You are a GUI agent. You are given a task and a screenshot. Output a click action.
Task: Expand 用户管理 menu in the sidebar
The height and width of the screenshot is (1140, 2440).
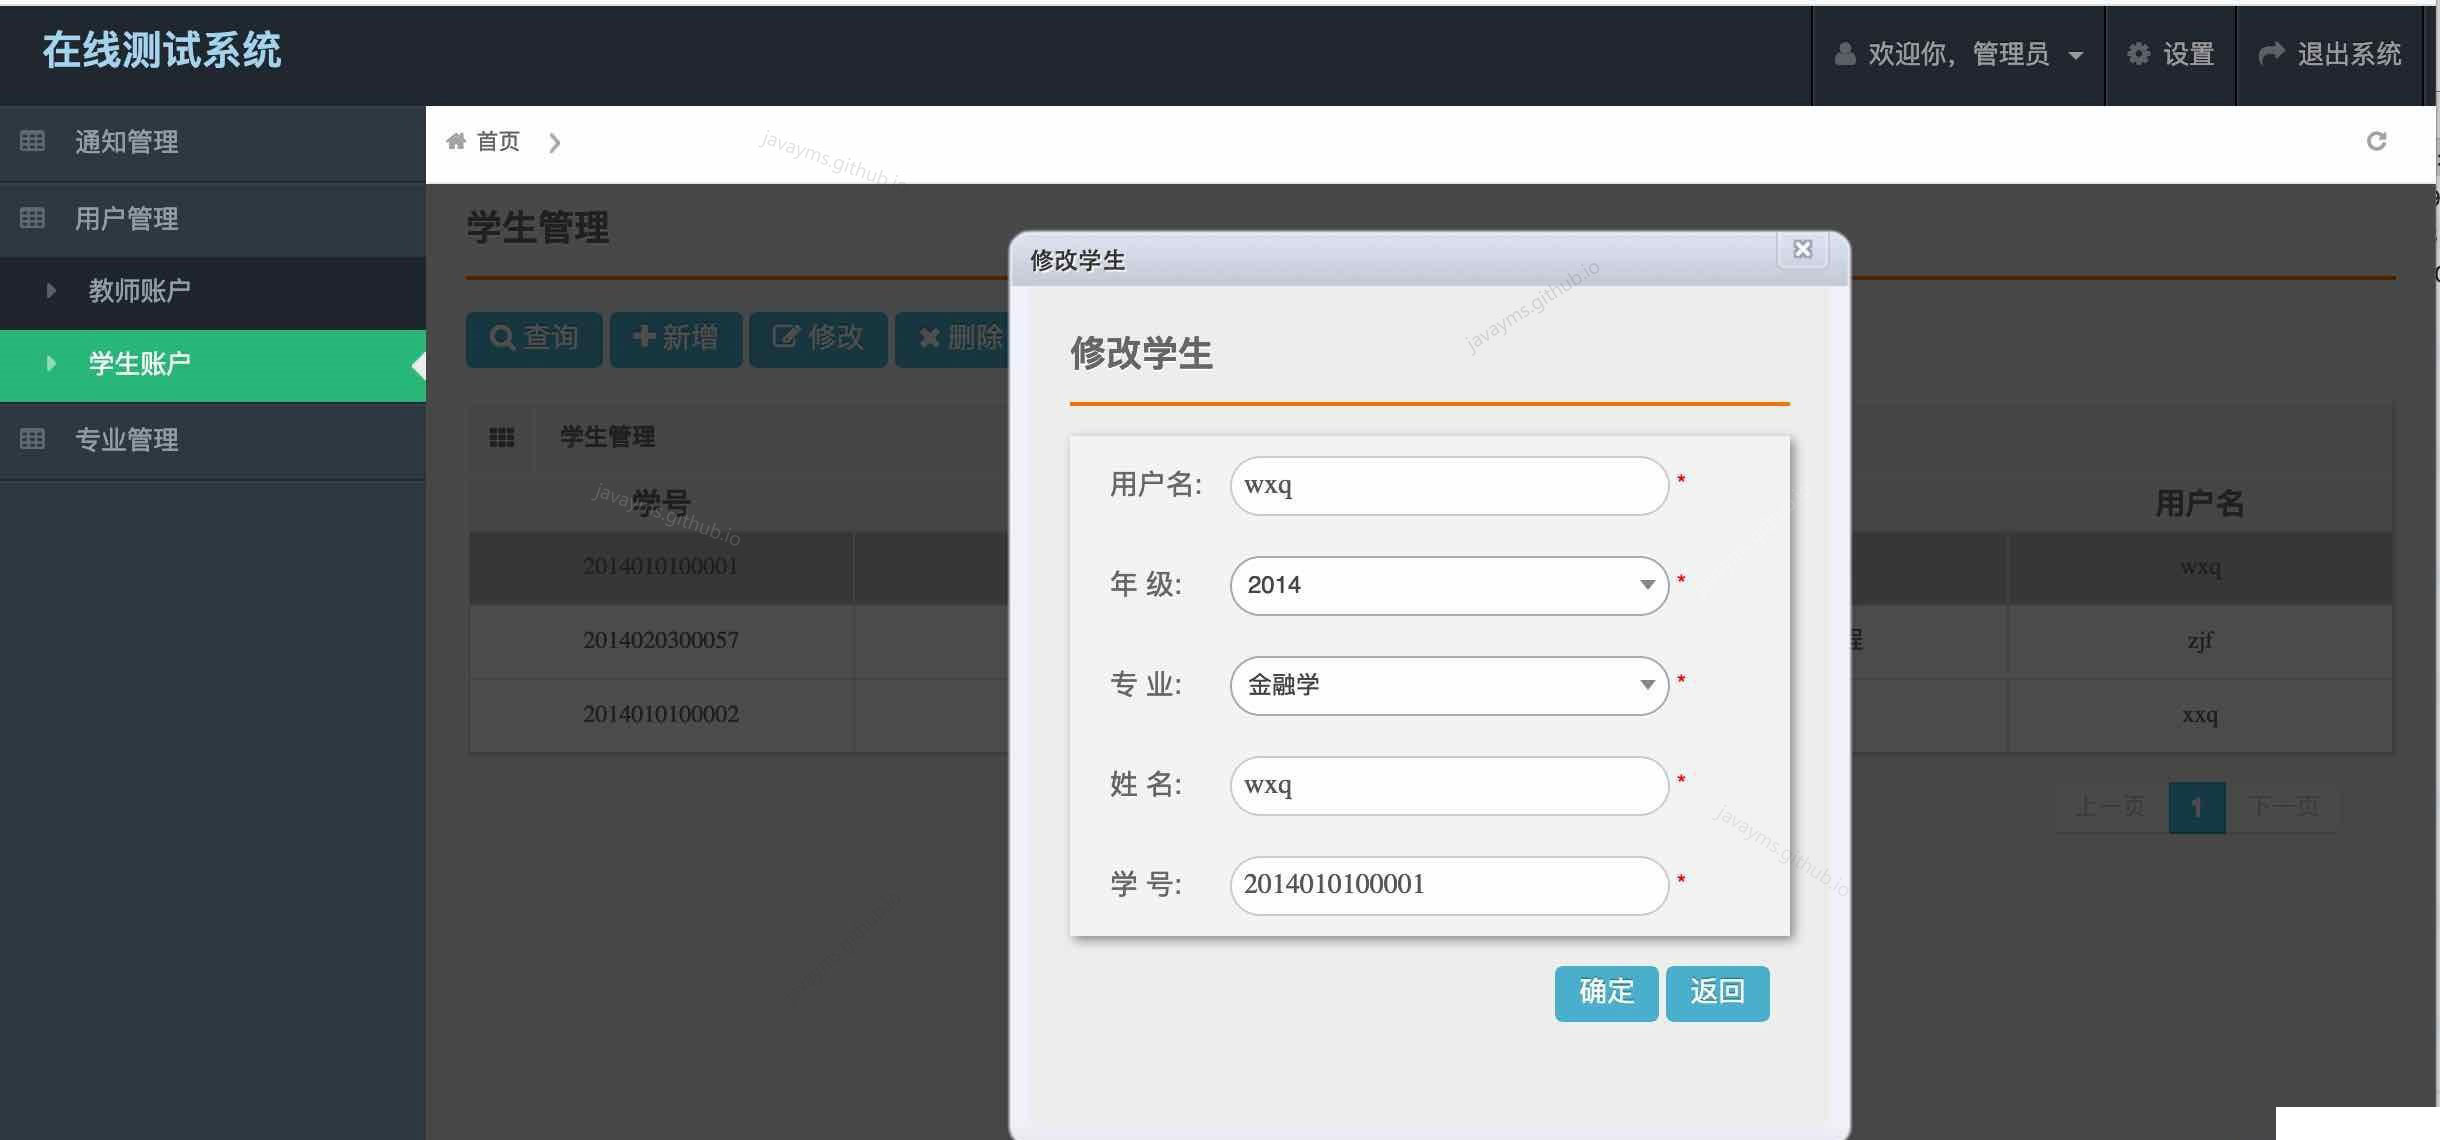pos(127,219)
